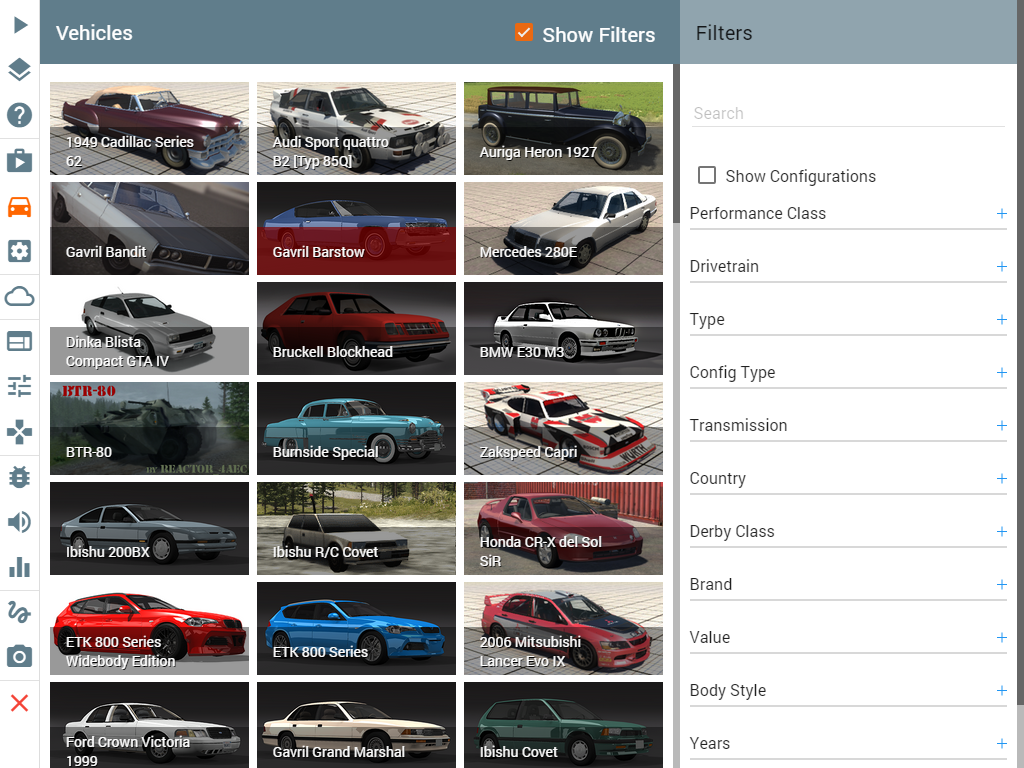Expand the Config Type filter
Viewport: 1024px width, 768px height.
[848, 372]
